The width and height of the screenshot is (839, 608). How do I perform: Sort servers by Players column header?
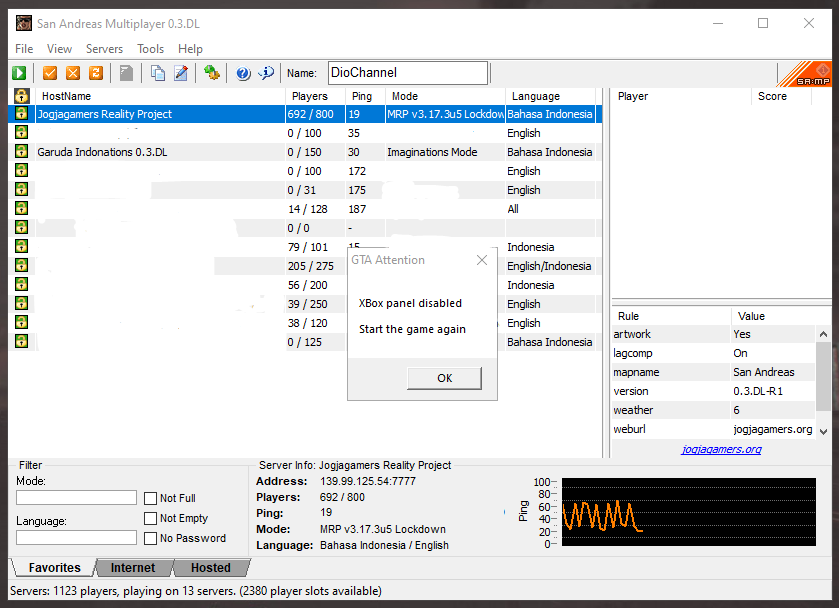[315, 96]
